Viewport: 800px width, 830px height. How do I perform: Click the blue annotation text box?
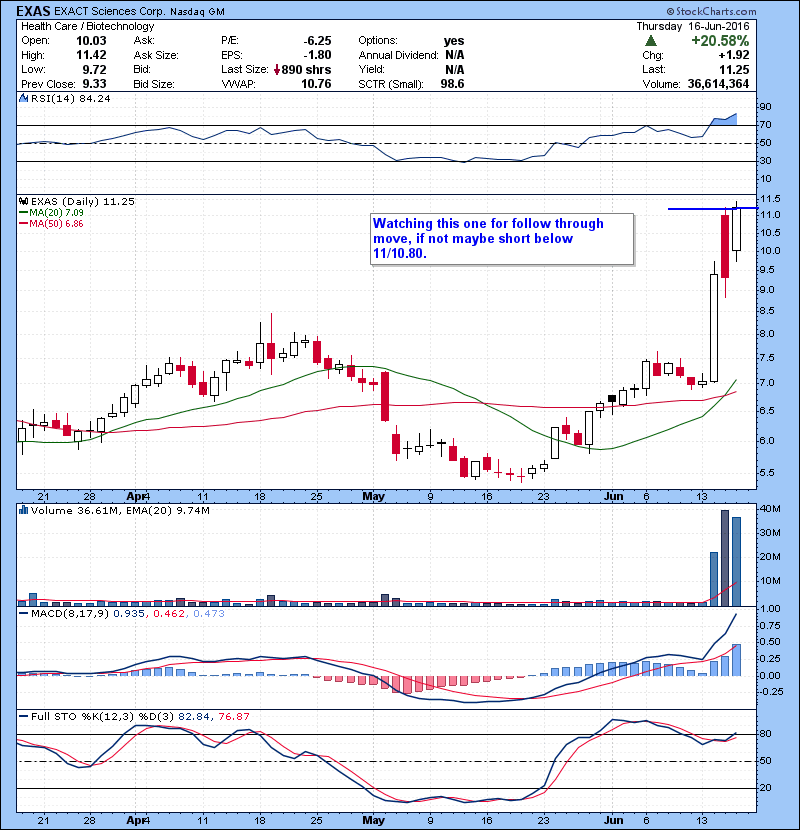(502, 239)
